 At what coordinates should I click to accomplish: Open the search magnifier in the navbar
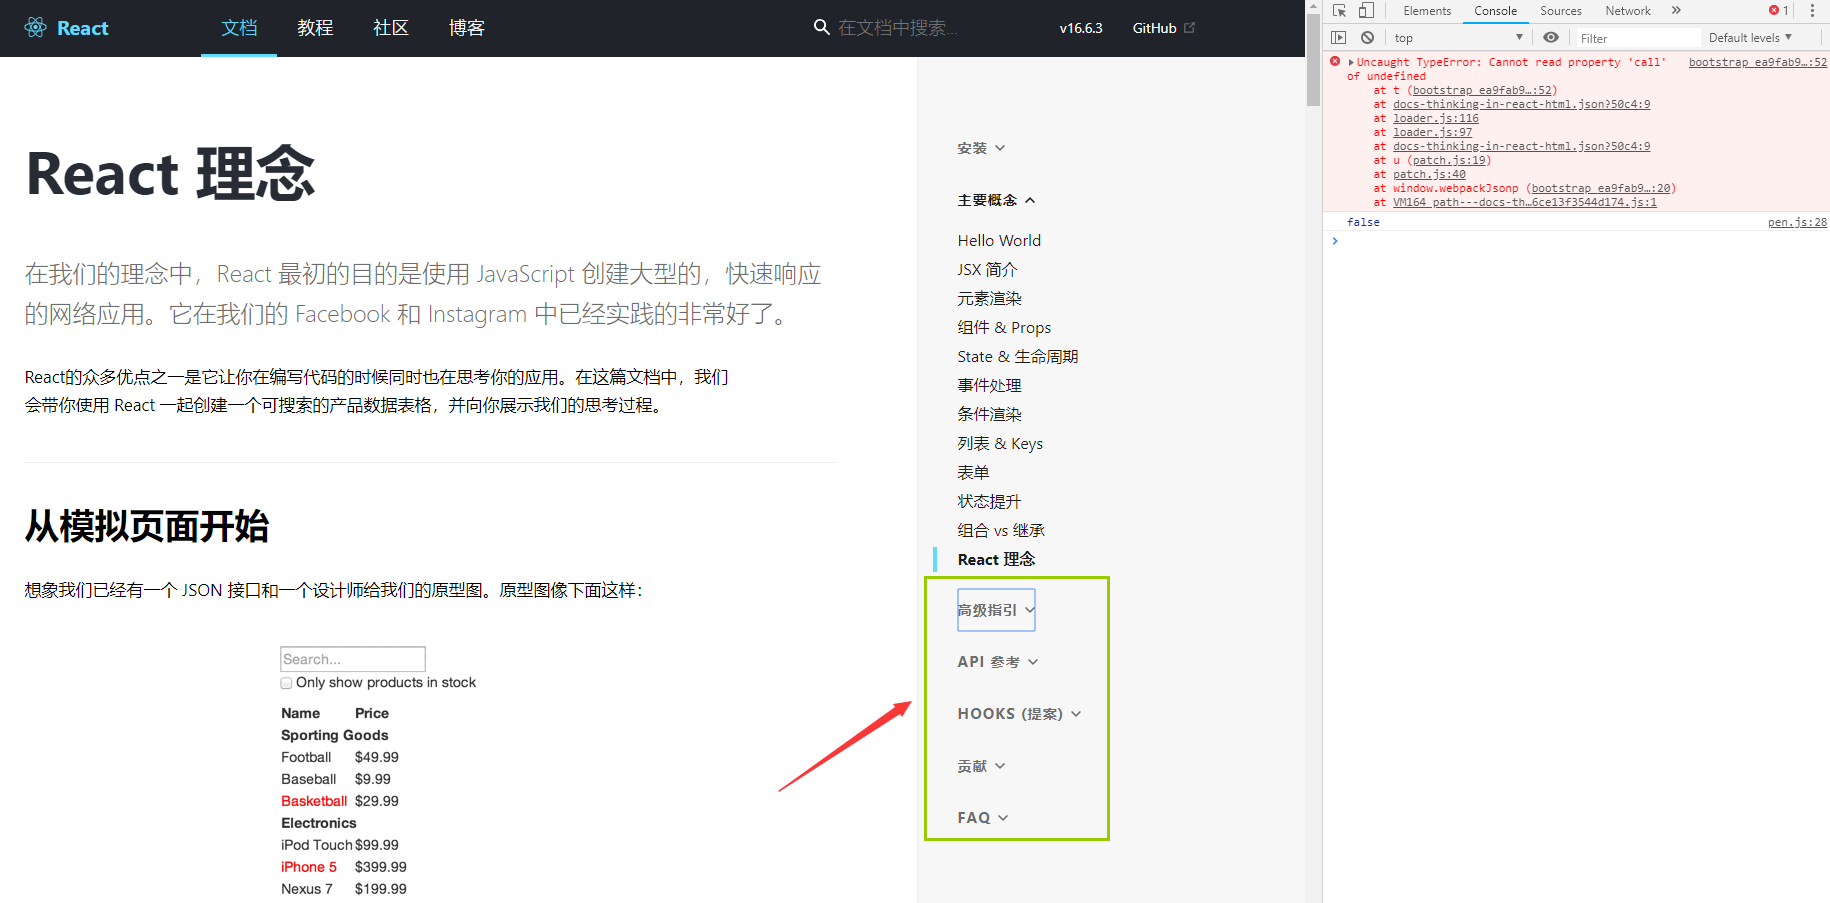821,27
